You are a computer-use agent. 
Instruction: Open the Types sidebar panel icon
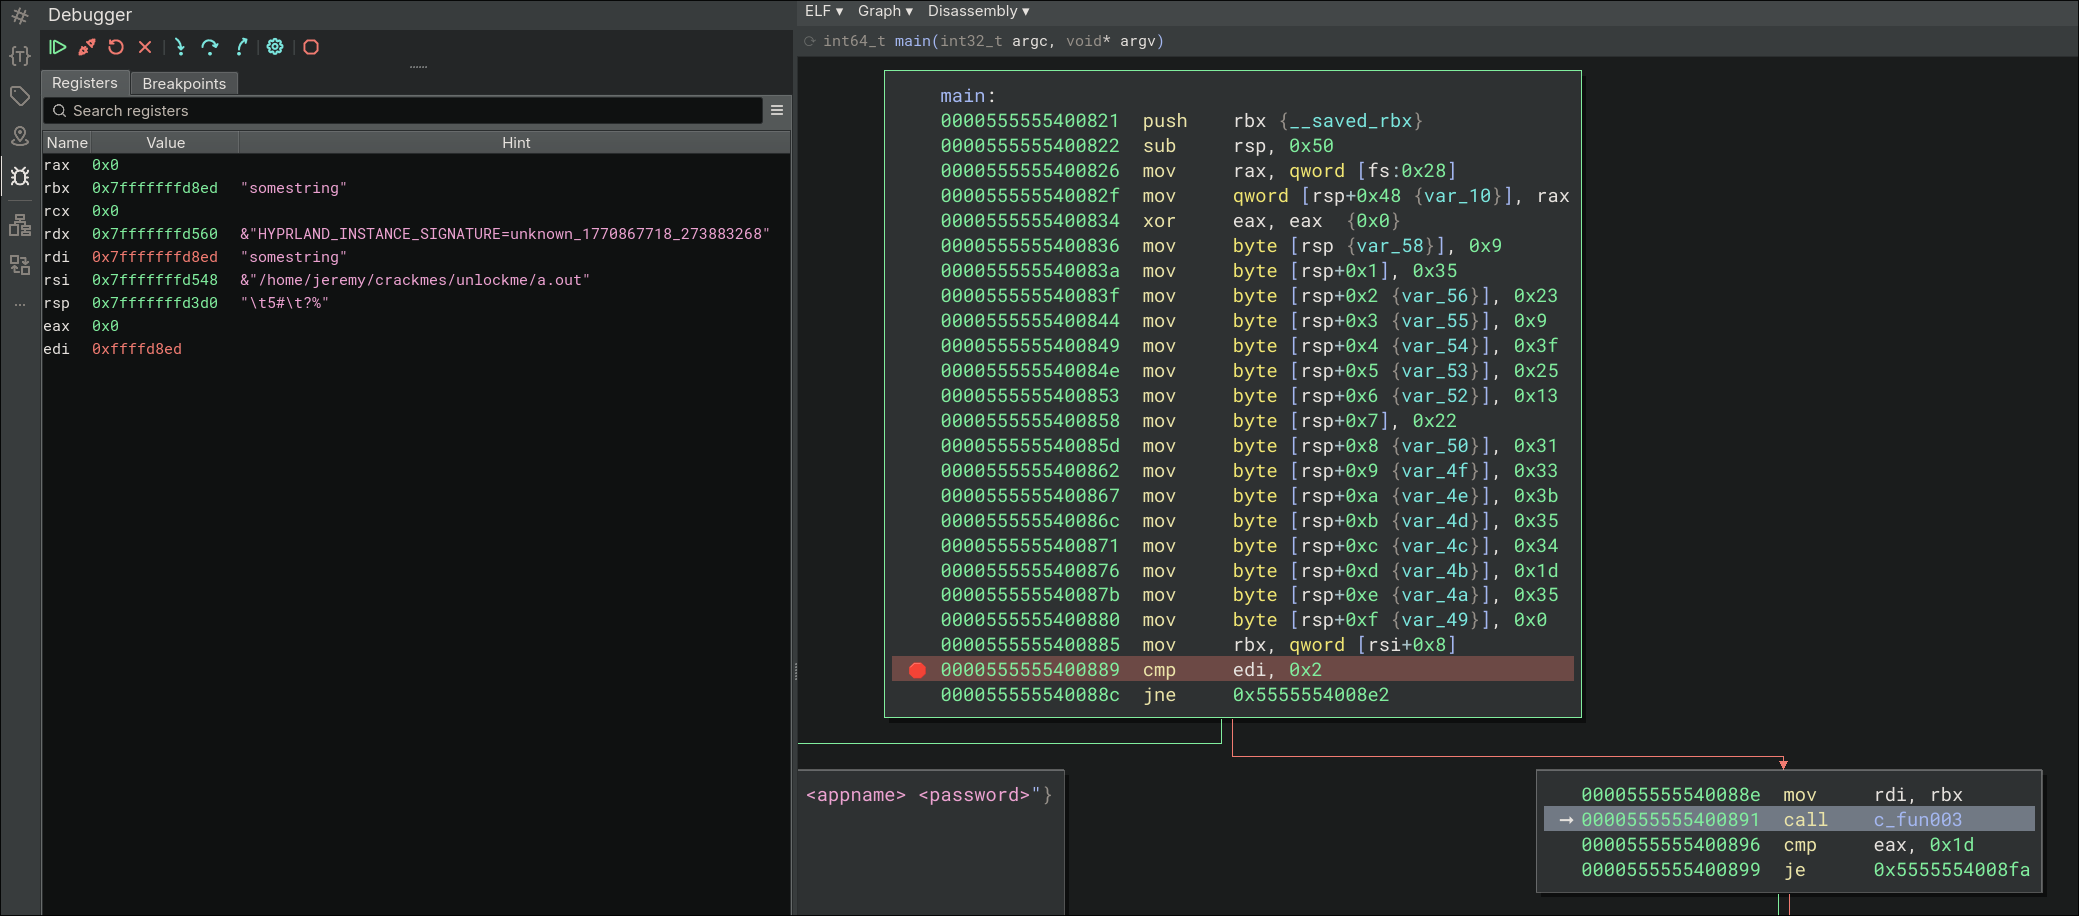(x=19, y=56)
